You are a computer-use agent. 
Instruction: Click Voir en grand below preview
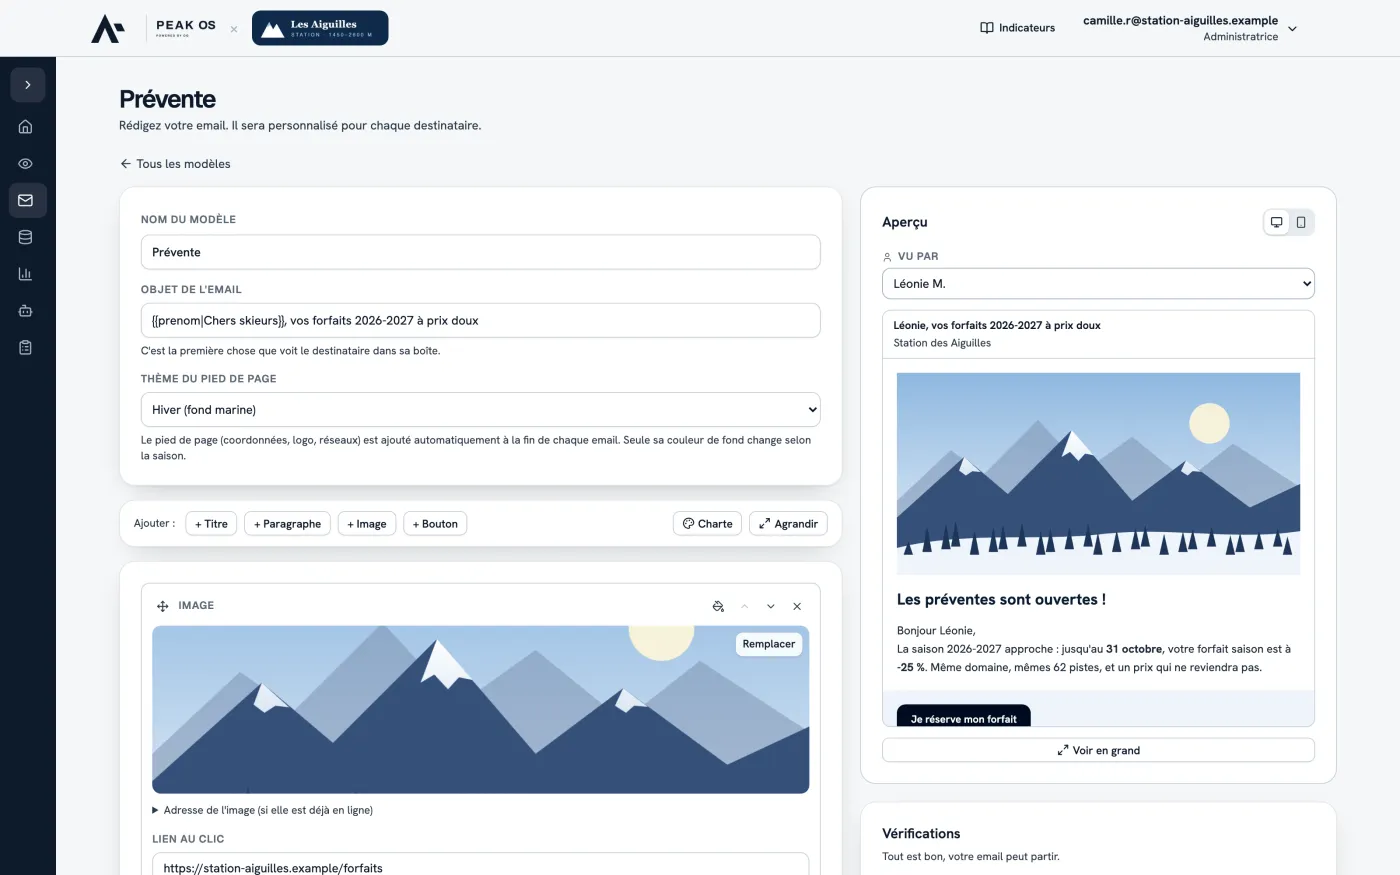point(1098,750)
